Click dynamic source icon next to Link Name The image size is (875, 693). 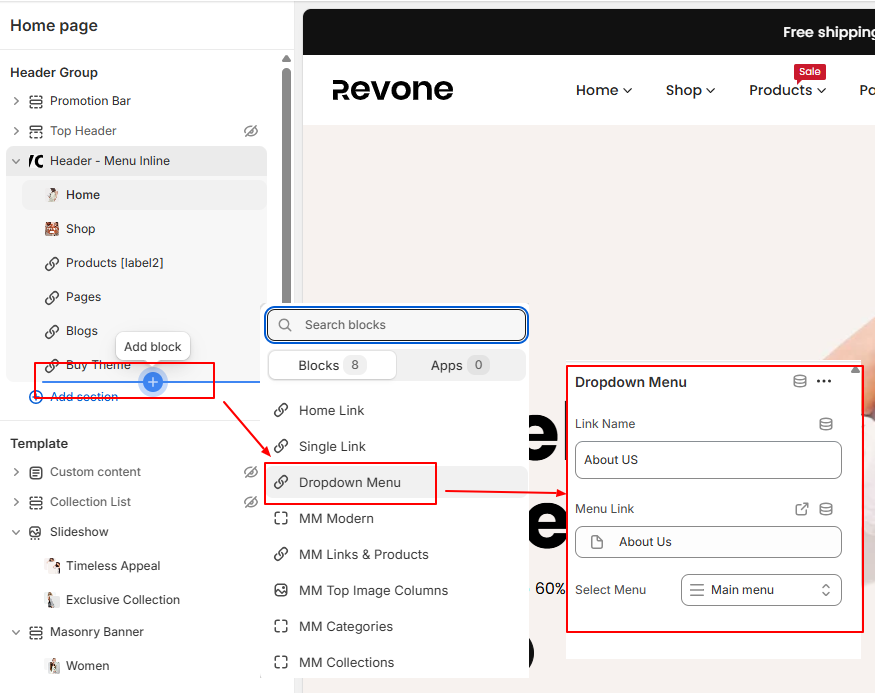click(825, 424)
